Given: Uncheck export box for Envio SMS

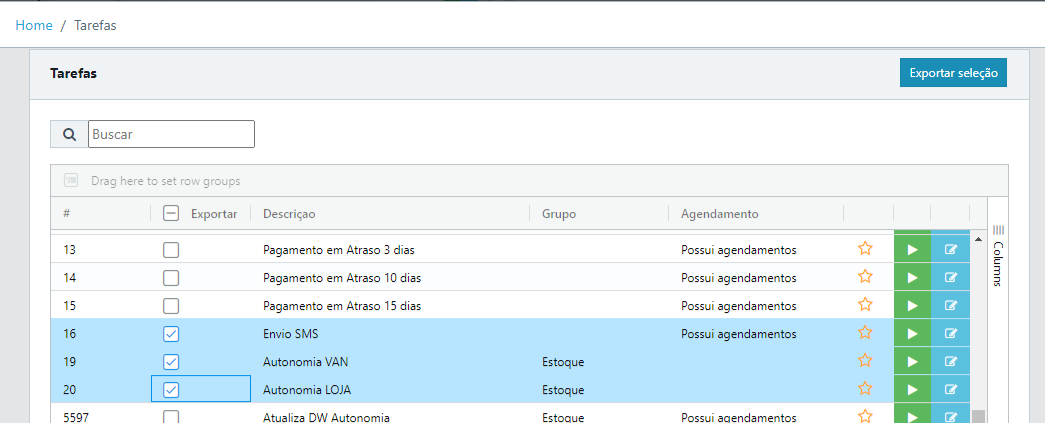Looking at the screenshot, I should [x=171, y=334].
